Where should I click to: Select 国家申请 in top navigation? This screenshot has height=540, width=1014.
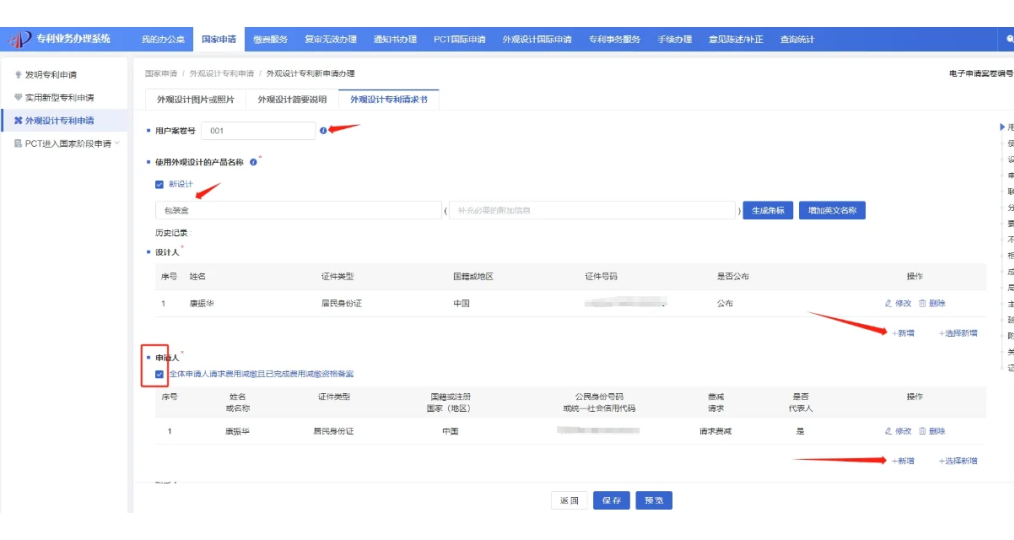click(x=219, y=39)
